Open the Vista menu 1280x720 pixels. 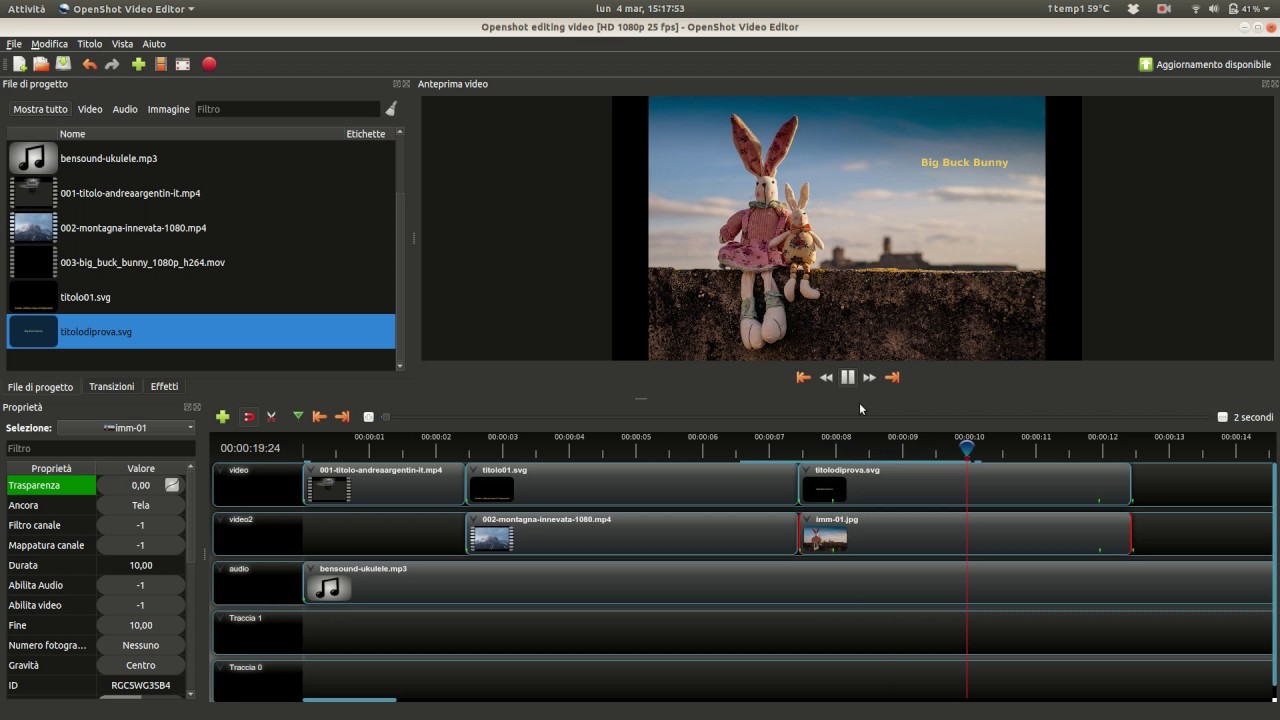point(122,44)
